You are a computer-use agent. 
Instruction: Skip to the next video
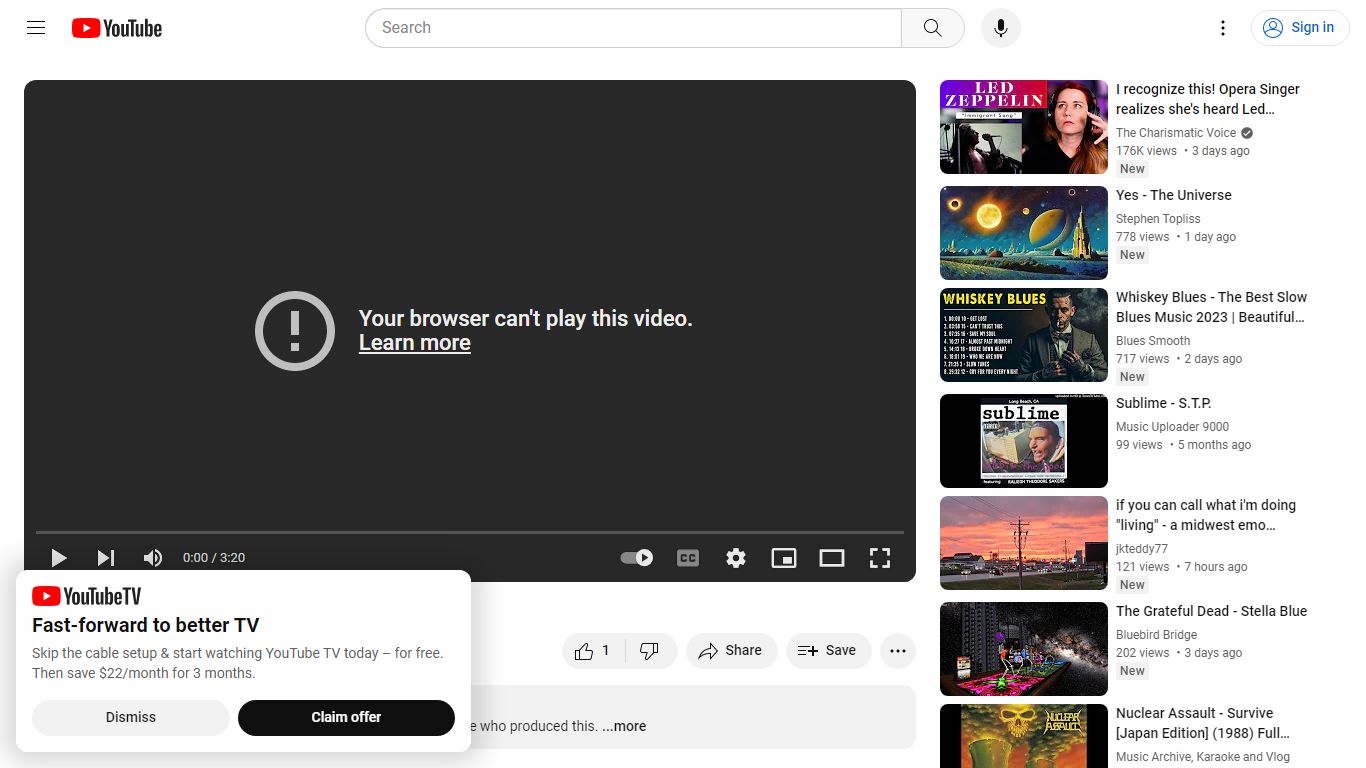click(x=106, y=558)
